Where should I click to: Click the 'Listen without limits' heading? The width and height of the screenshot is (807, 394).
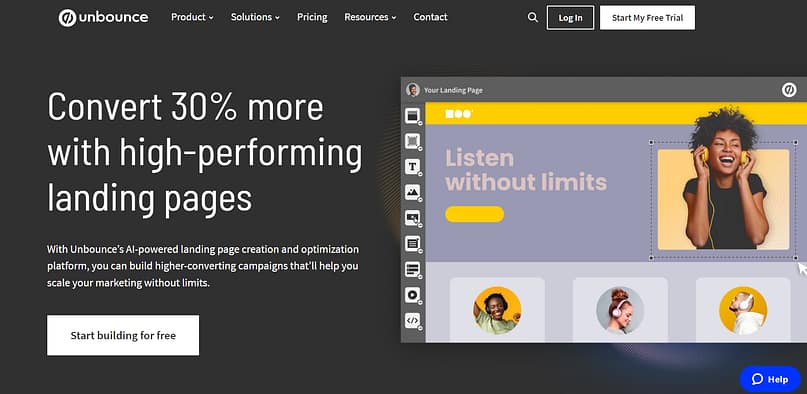(526, 170)
